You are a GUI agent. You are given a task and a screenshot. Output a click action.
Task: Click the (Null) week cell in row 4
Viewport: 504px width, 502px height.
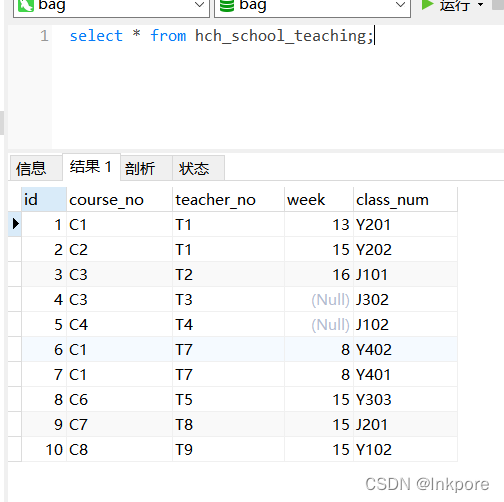[319, 299]
